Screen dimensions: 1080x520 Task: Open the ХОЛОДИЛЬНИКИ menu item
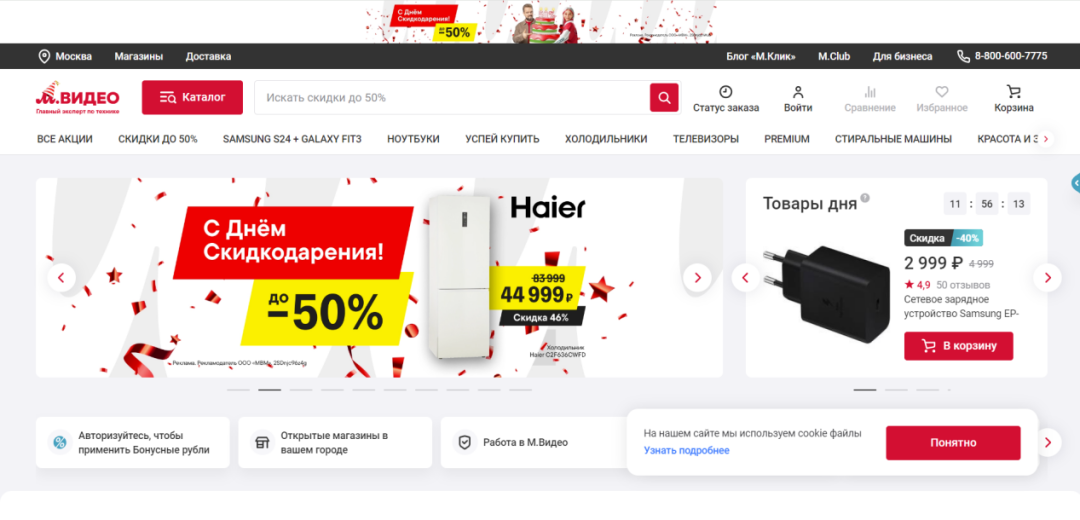(x=606, y=139)
